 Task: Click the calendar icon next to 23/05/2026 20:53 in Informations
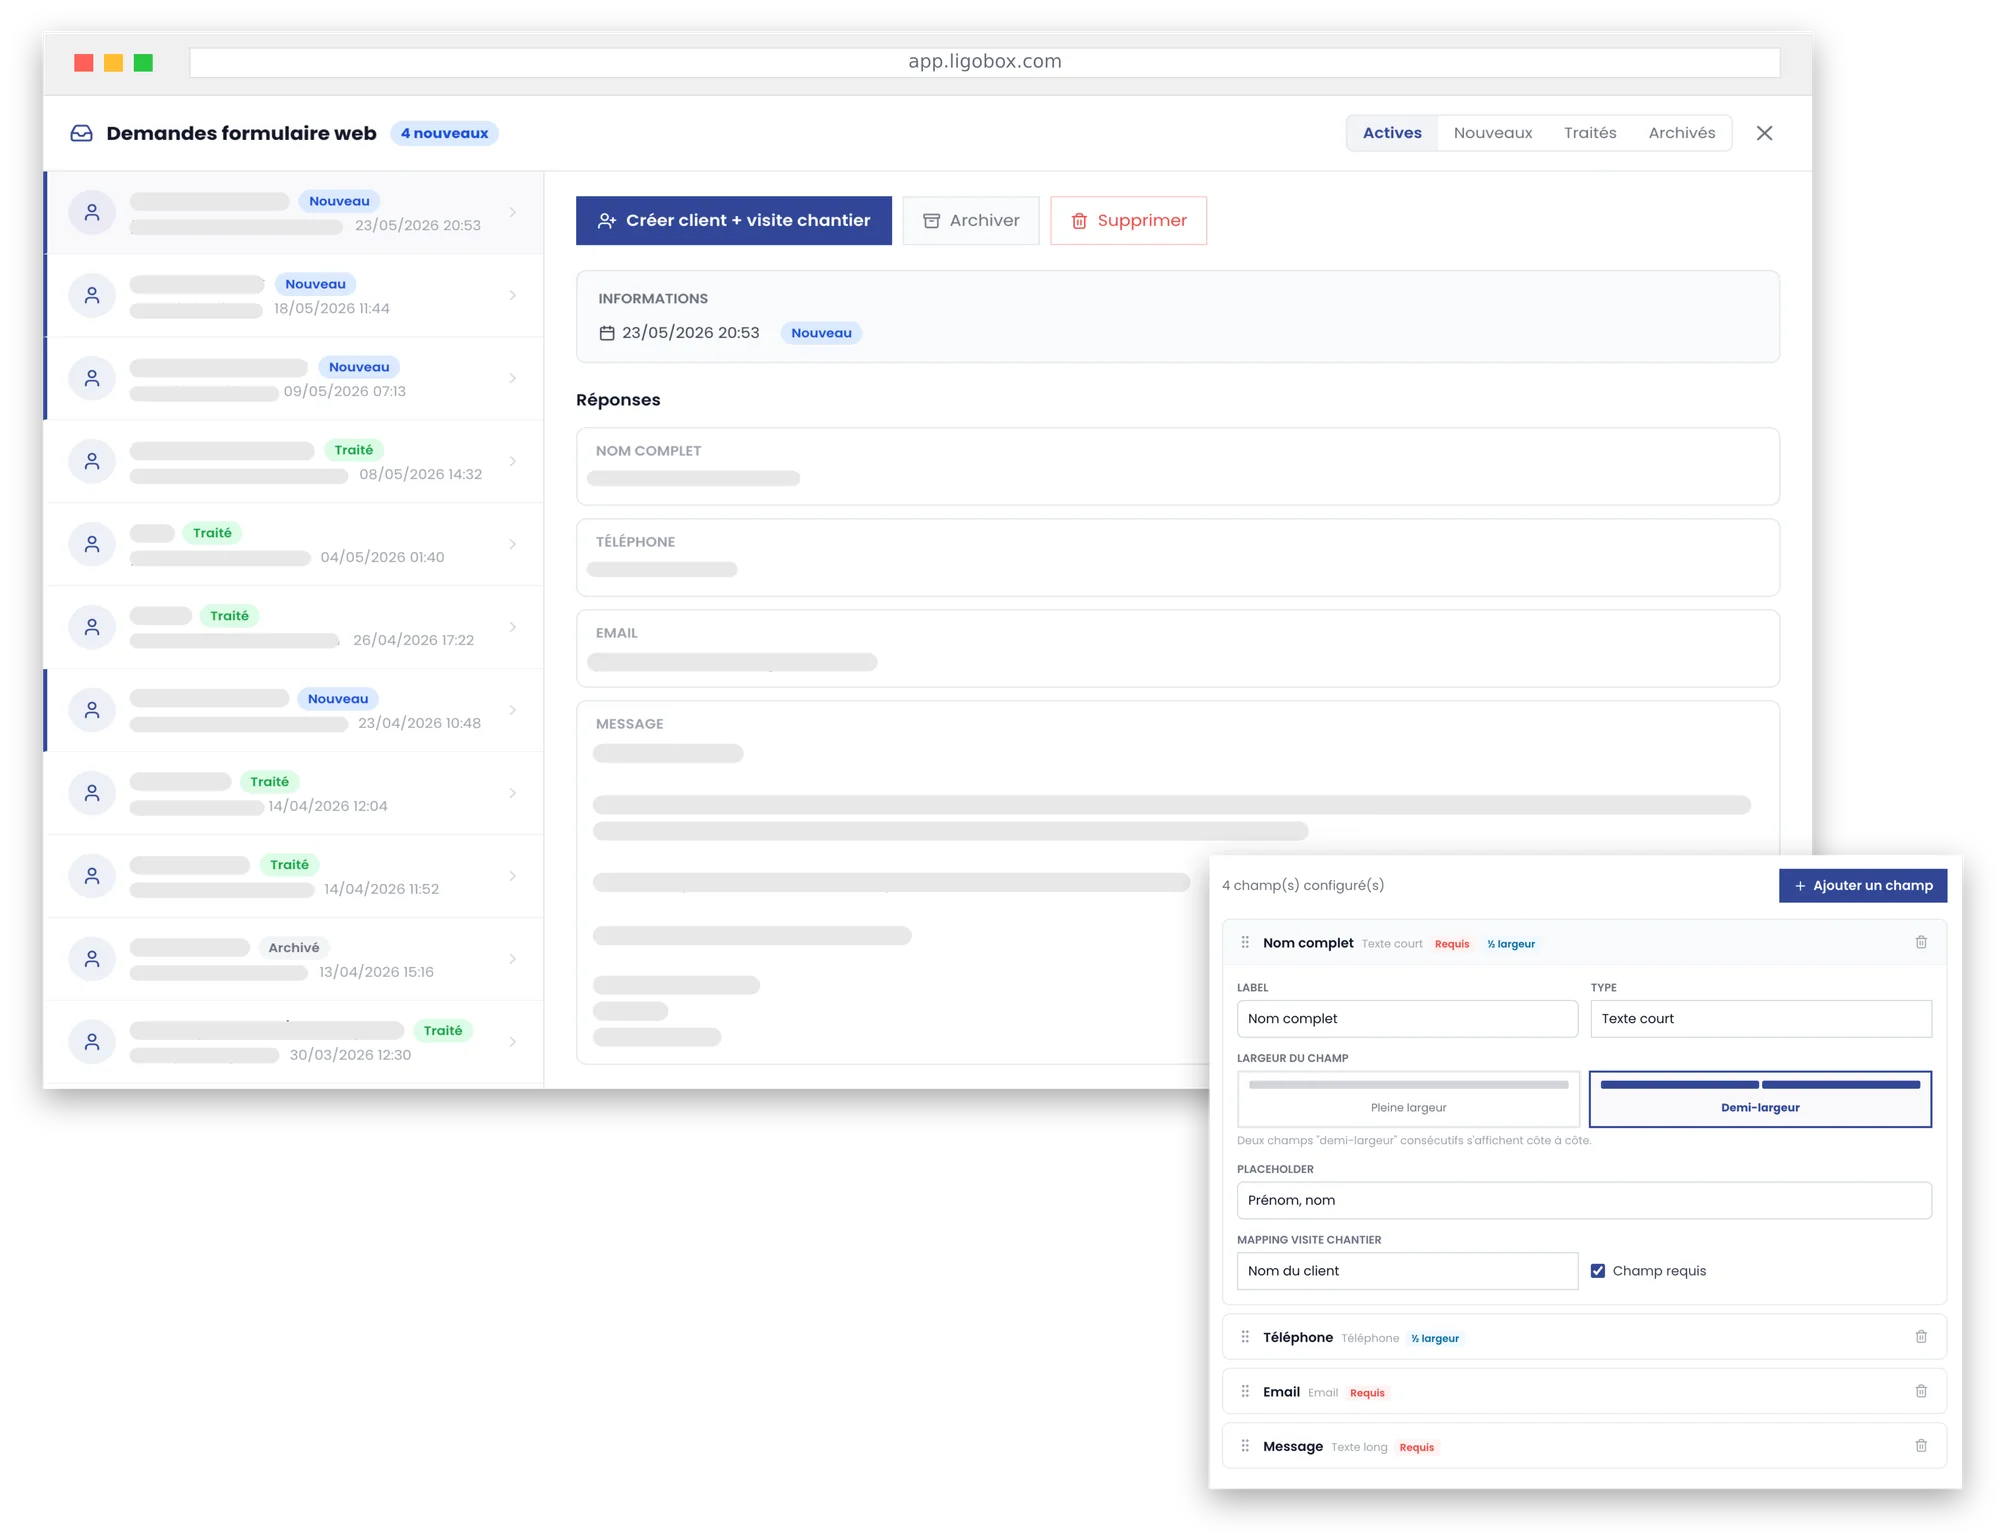[x=607, y=333]
